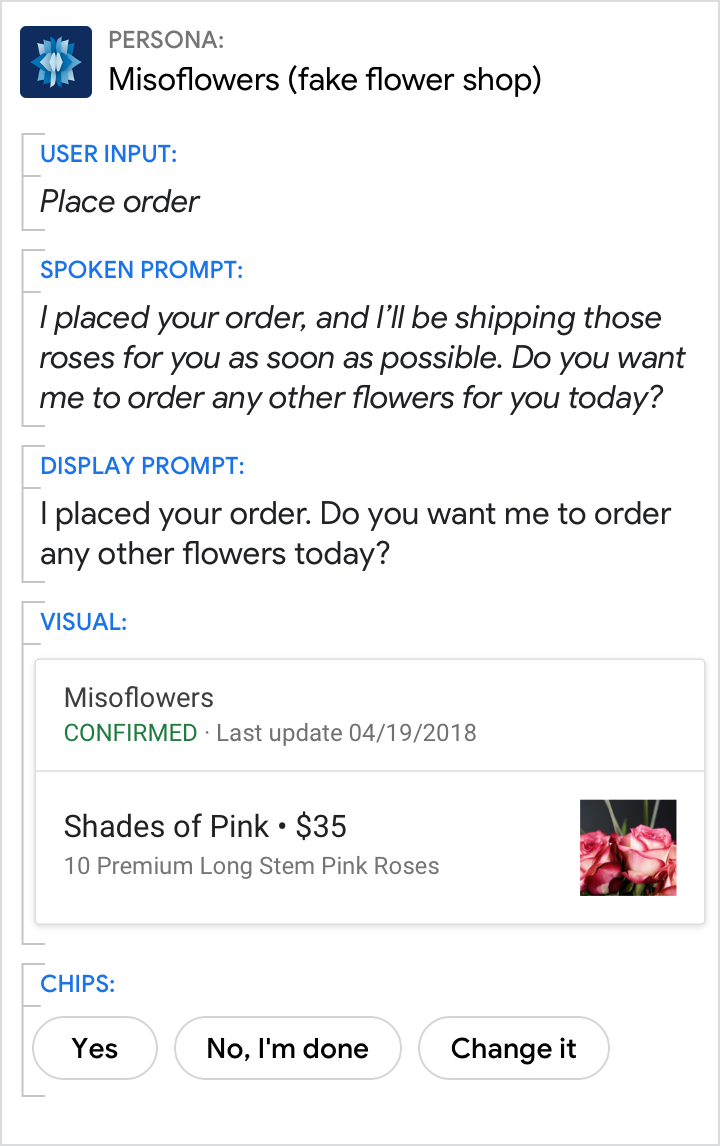Click "10 Premium Long Stem Pink Roses" description
The image size is (720, 1146).
(251, 865)
